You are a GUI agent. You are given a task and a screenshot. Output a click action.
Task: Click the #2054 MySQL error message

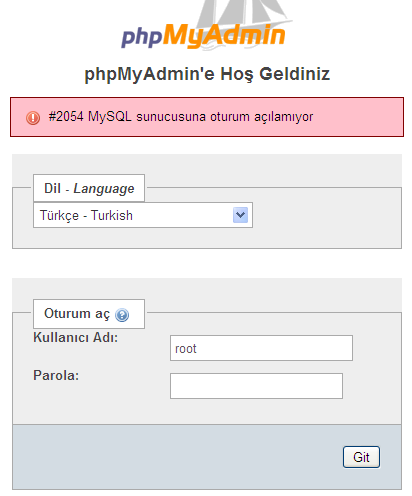[181, 117]
